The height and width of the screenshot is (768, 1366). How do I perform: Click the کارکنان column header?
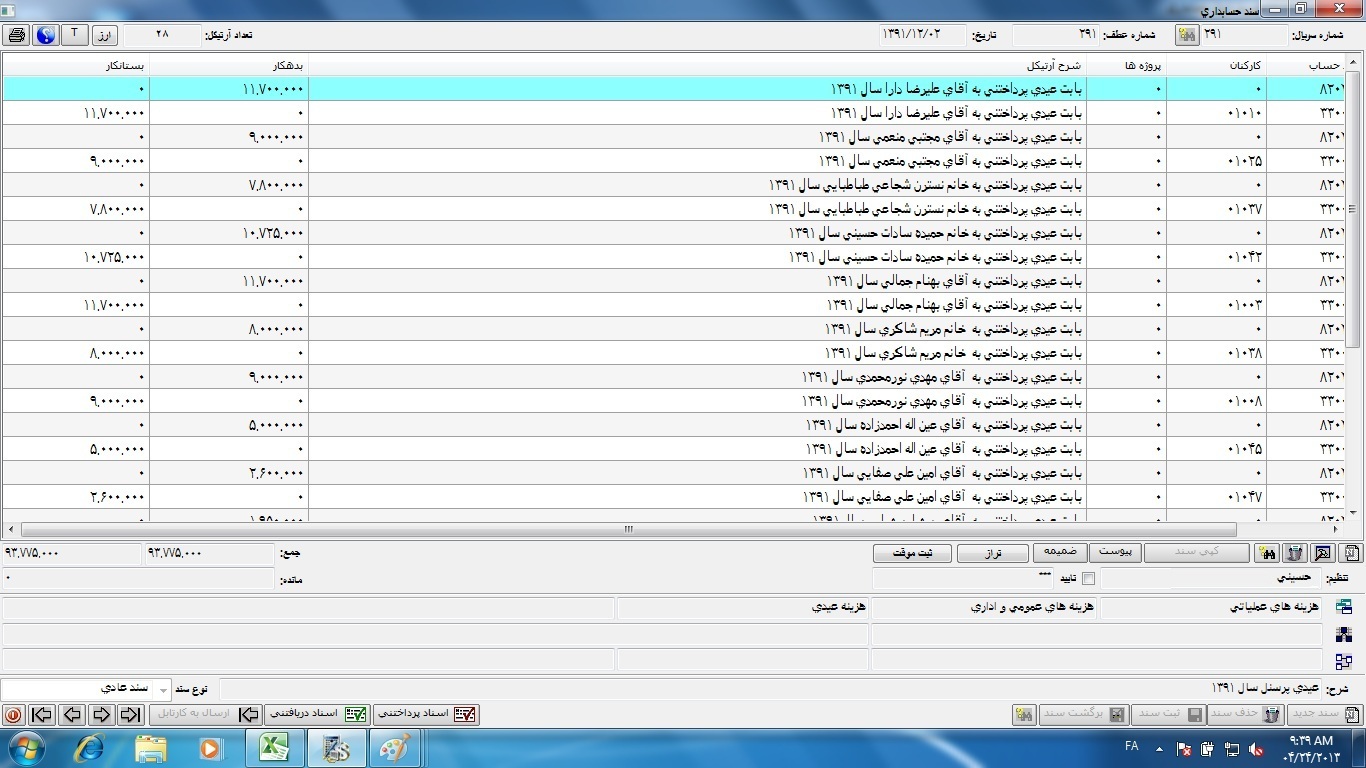pos(1216,65)
